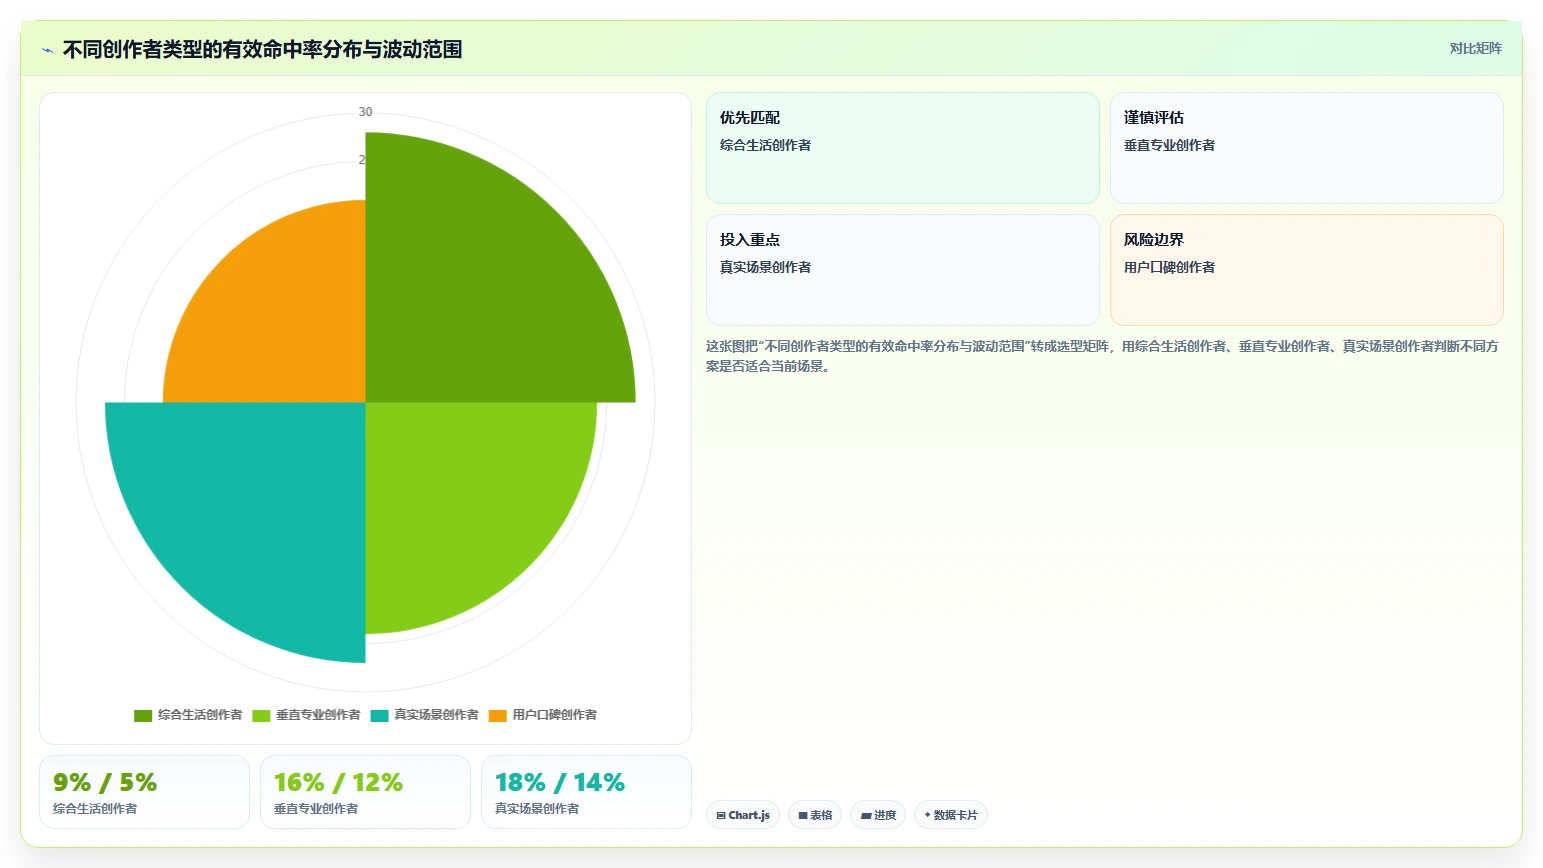Toggle the 综合生活创作者 legend swatch

[x=143, y=715]
